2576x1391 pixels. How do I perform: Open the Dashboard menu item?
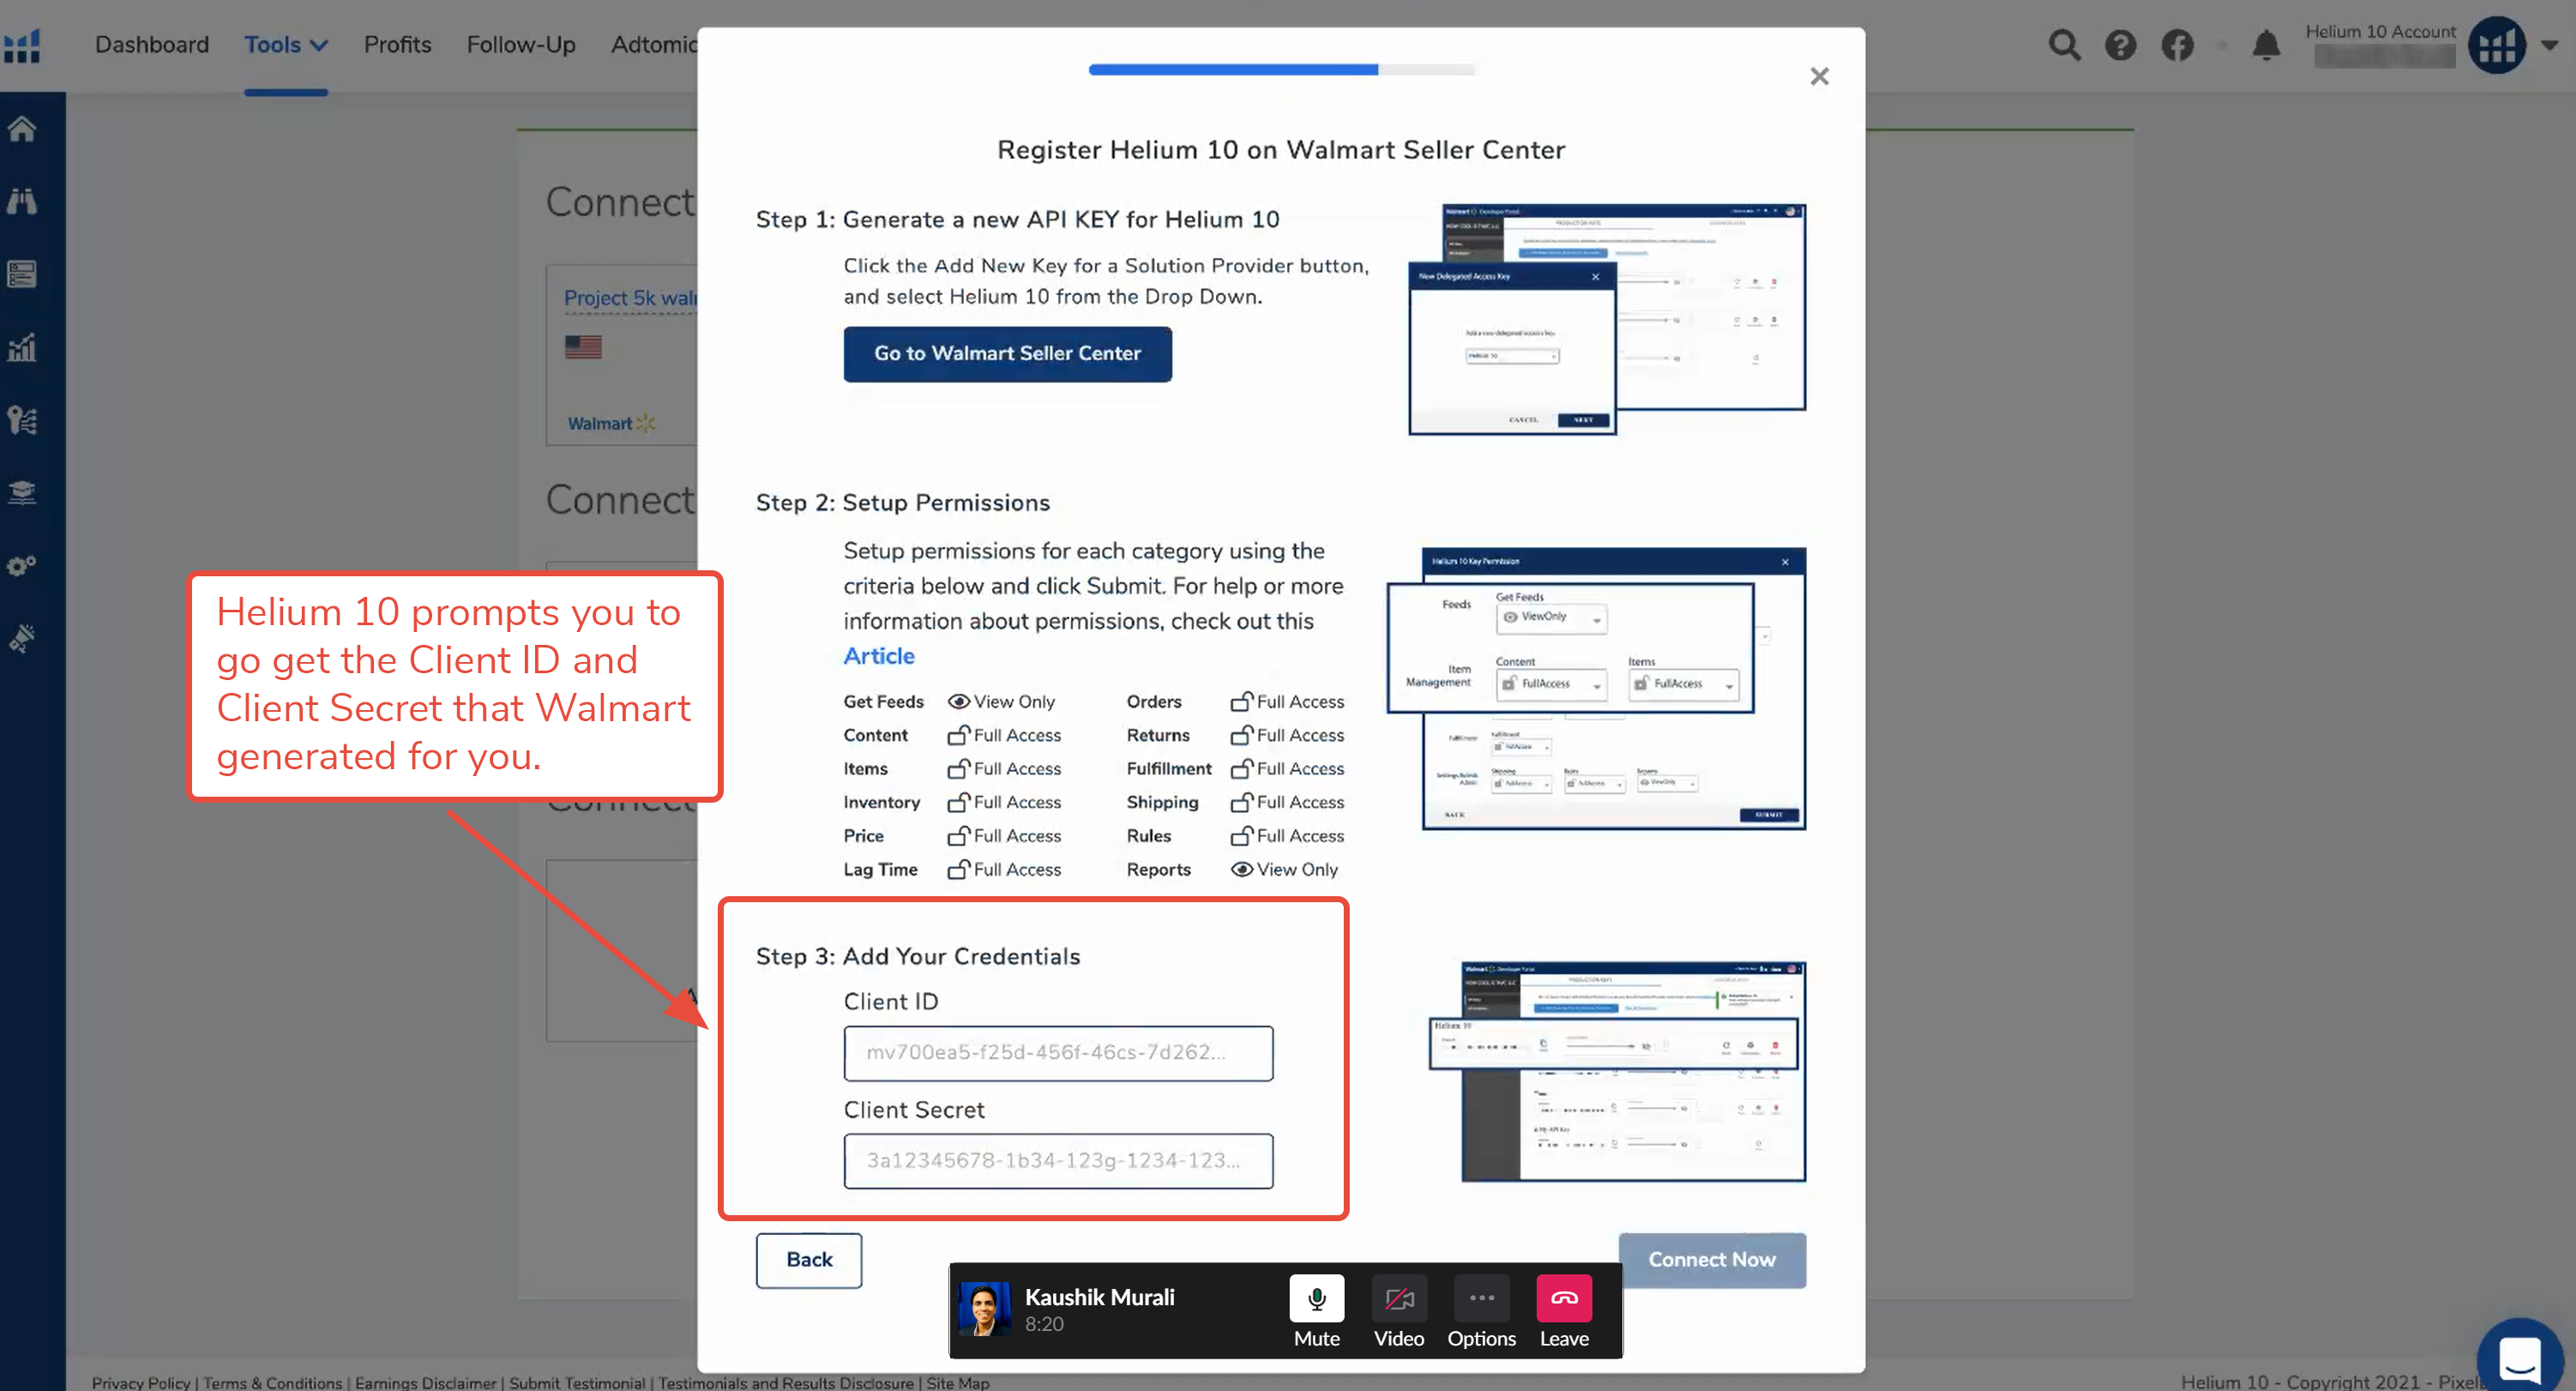point(152,45)
